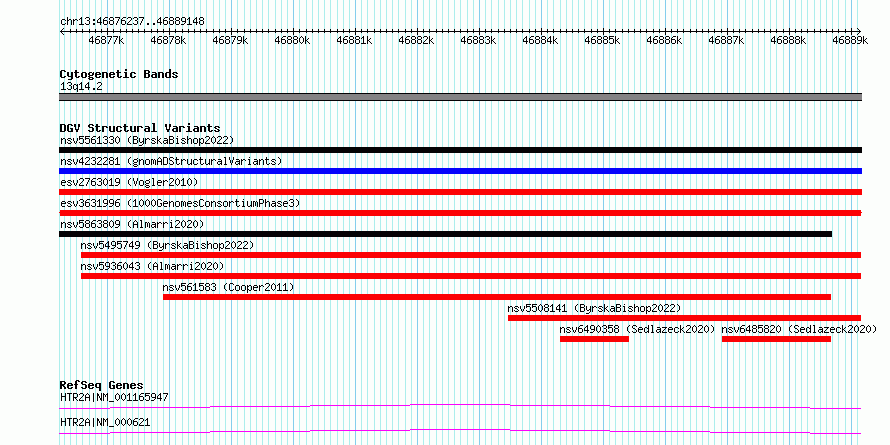Screen dimensions: 890x445
Task: Open esv3631996 (1000GenomesConsortiumPhase3) label
Action: pos(180,203)
